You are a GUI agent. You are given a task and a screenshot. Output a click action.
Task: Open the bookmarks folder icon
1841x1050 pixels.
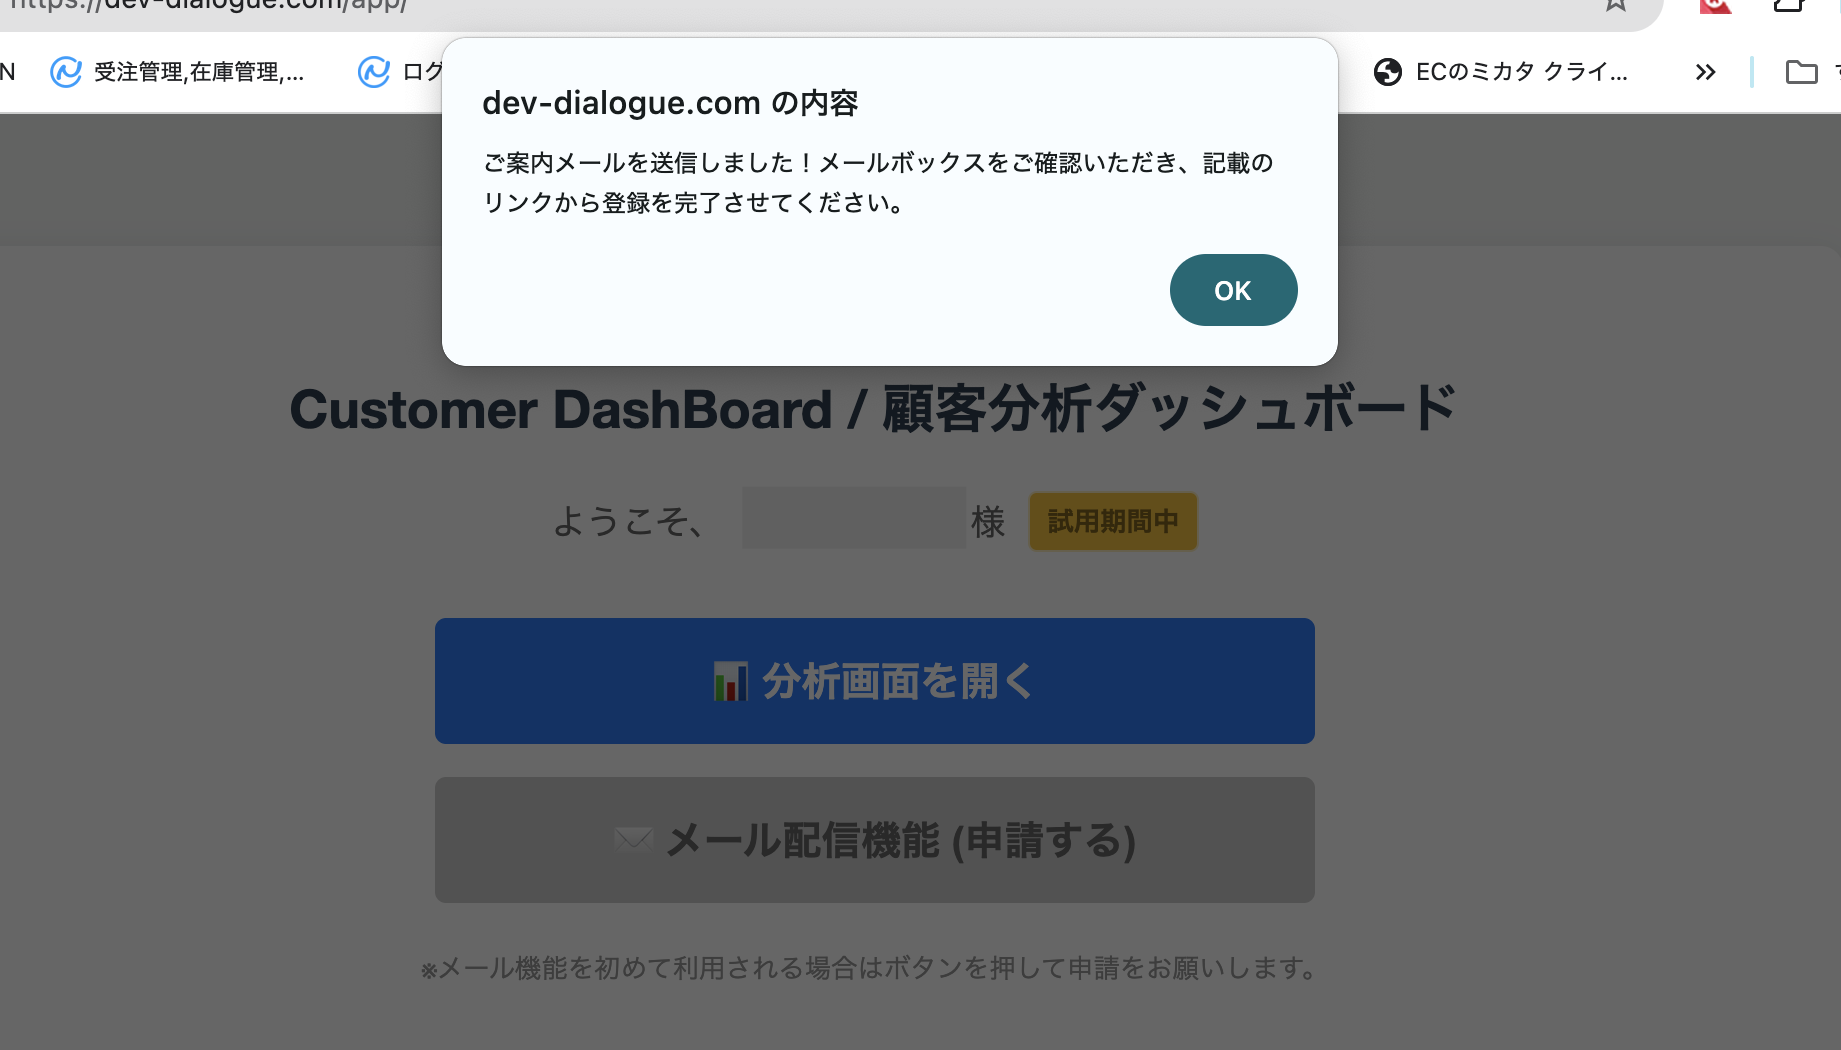point(1801,72)
